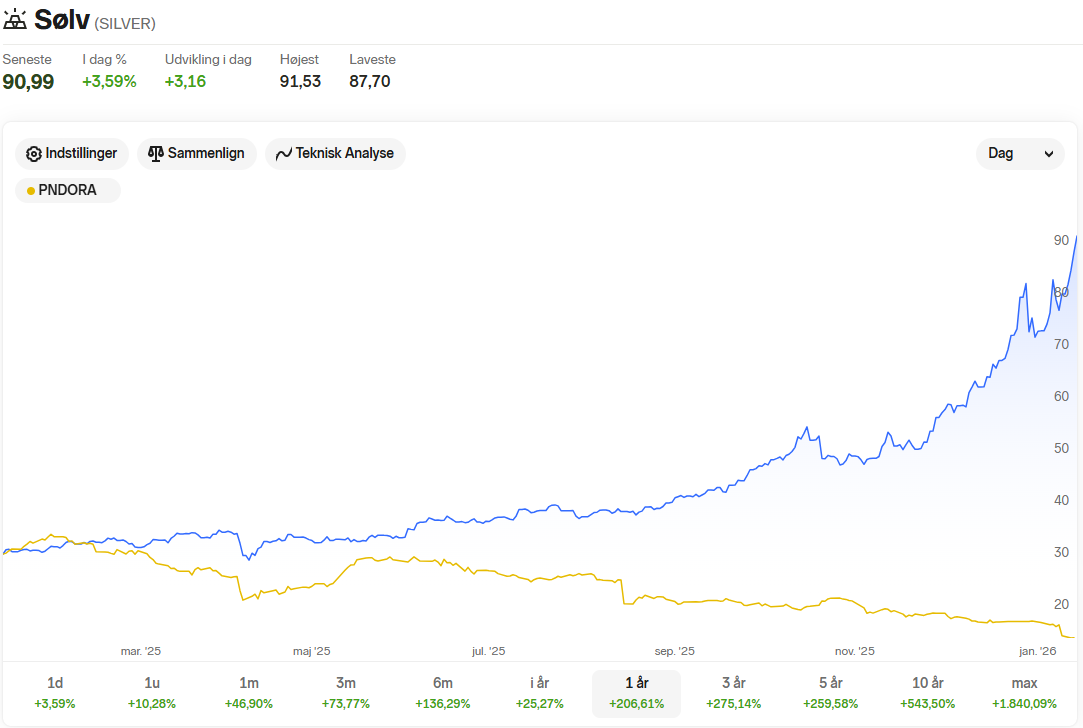This screenshot has height=728, width=1083.
Task: Click the silver bars icon beside Sølv
Action: [x=15, y=19]
